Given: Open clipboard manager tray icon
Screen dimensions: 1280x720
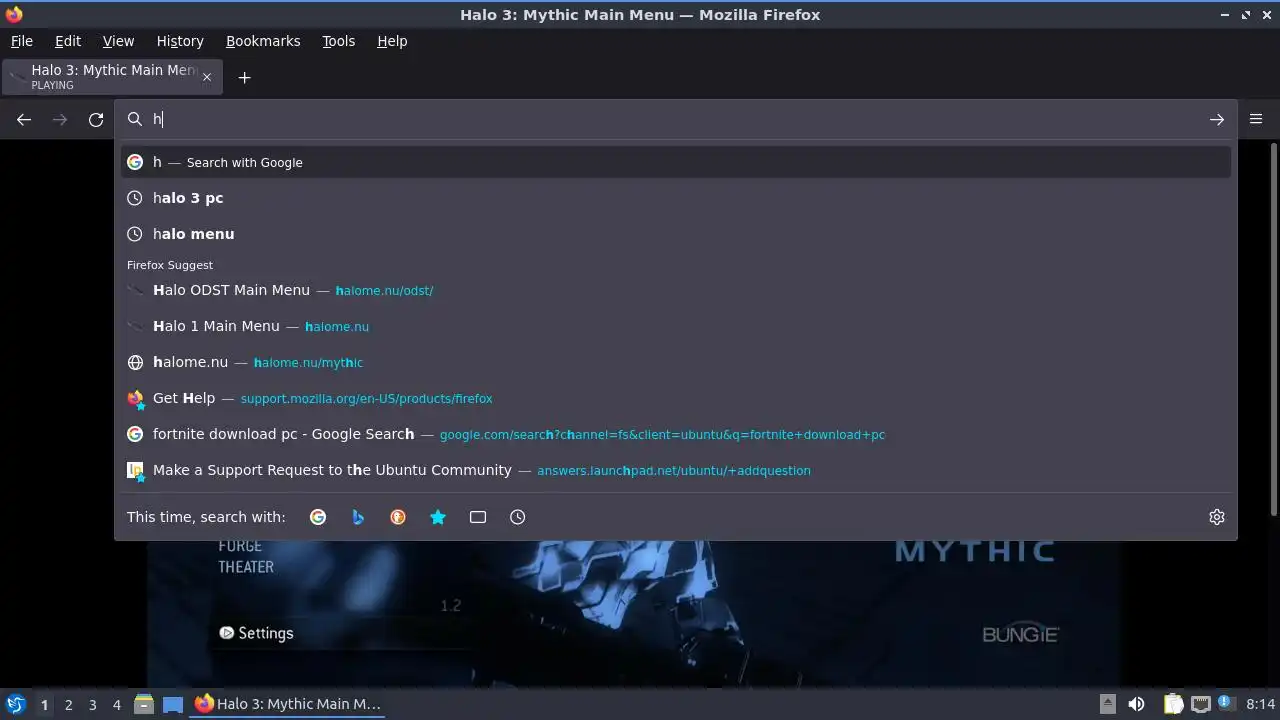Looking at the screenshot, I should click(1173, 704).
